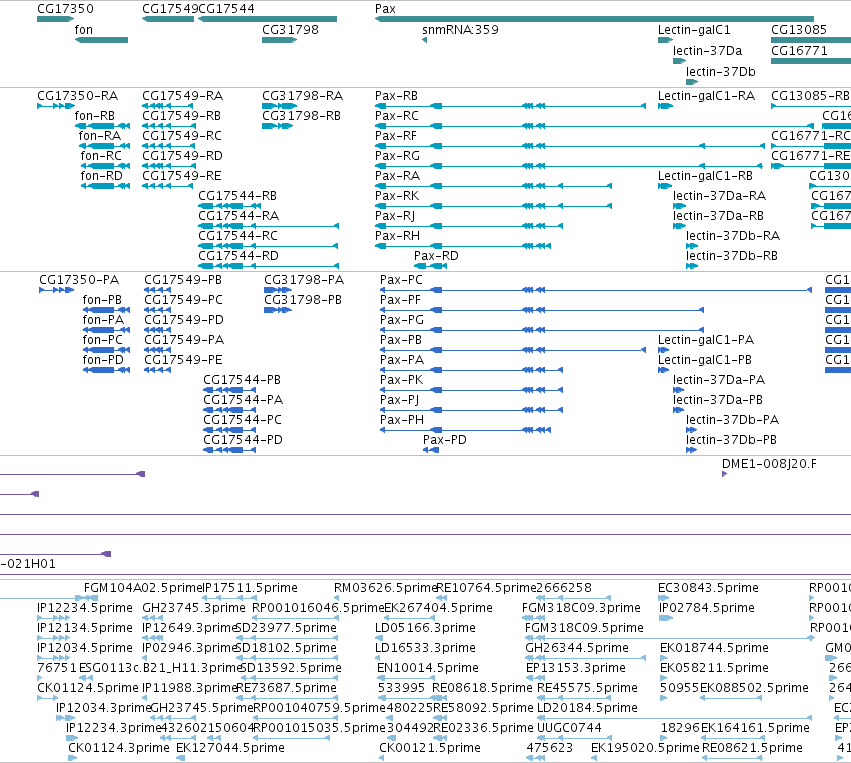Select protein Pax-PG label

[402, 320]
